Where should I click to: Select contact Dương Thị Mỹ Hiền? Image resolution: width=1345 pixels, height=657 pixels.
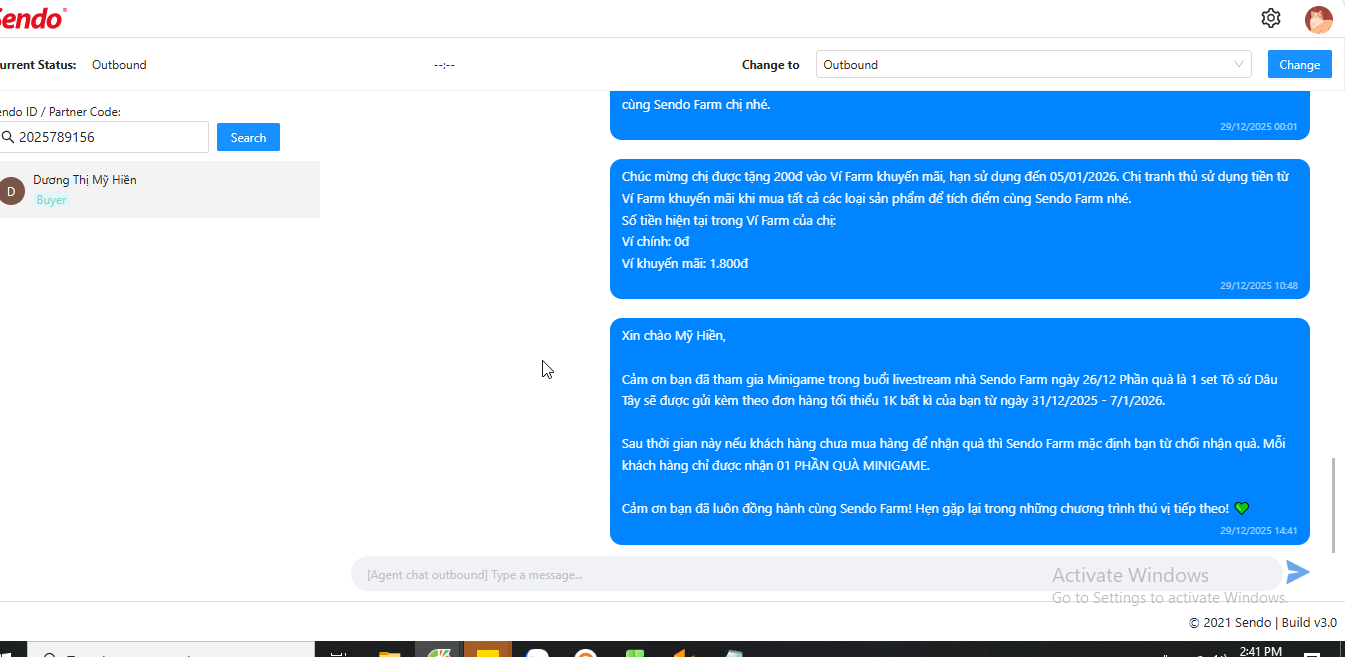(160, 189)
